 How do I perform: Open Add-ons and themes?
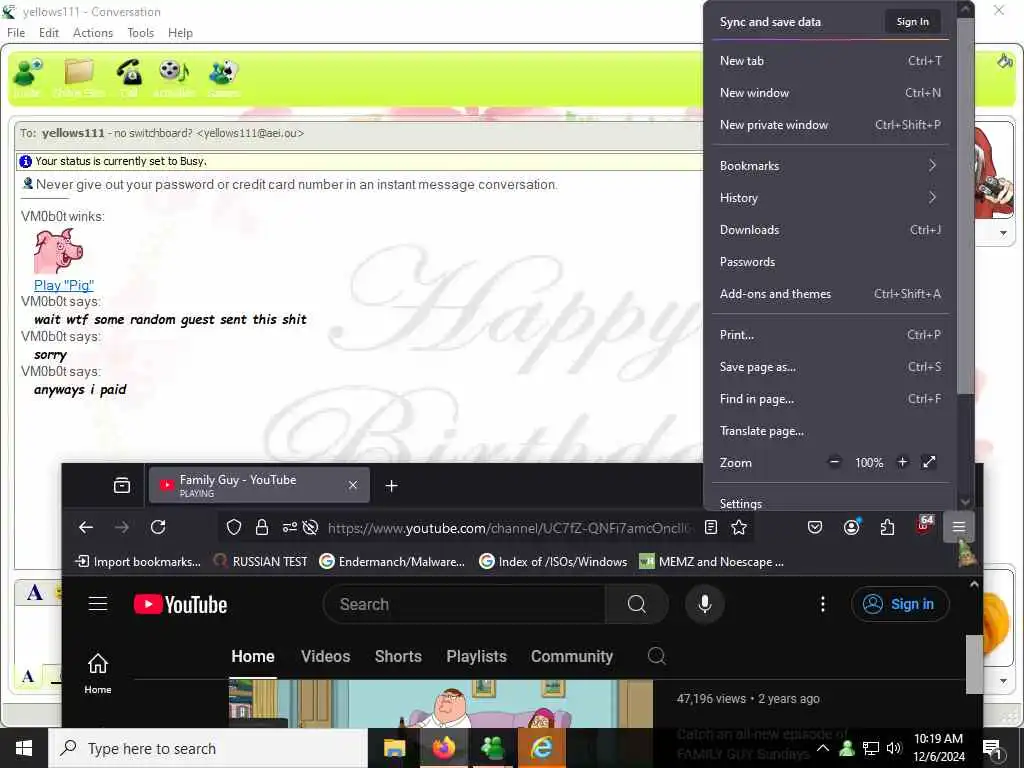click(x=829, y=294)
